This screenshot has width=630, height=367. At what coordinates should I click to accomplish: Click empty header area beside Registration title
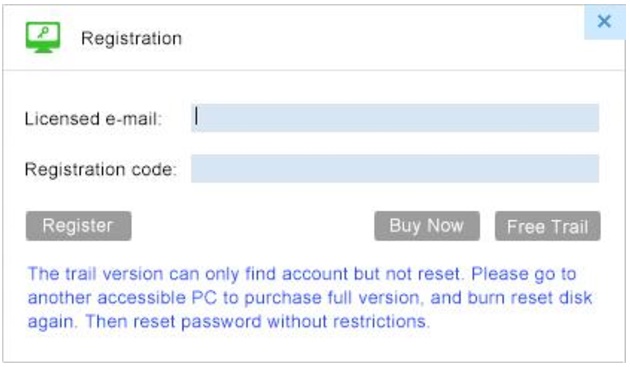[382, 38]
